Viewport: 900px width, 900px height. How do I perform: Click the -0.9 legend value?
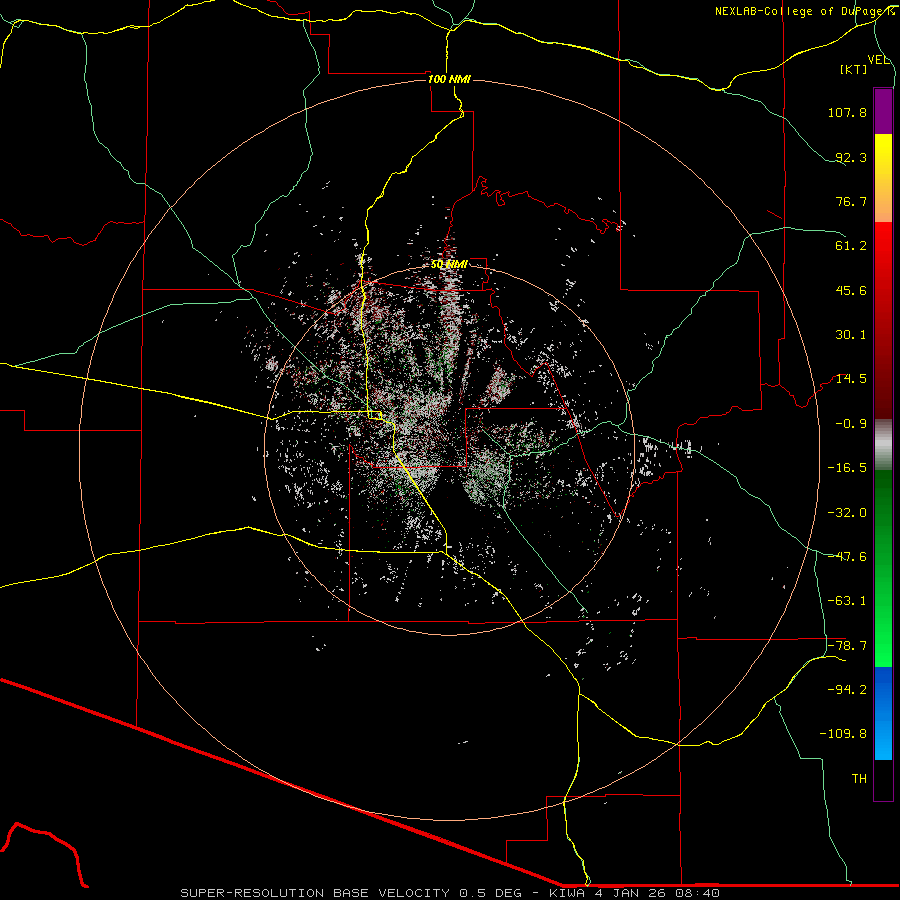[x=851, y=424]
